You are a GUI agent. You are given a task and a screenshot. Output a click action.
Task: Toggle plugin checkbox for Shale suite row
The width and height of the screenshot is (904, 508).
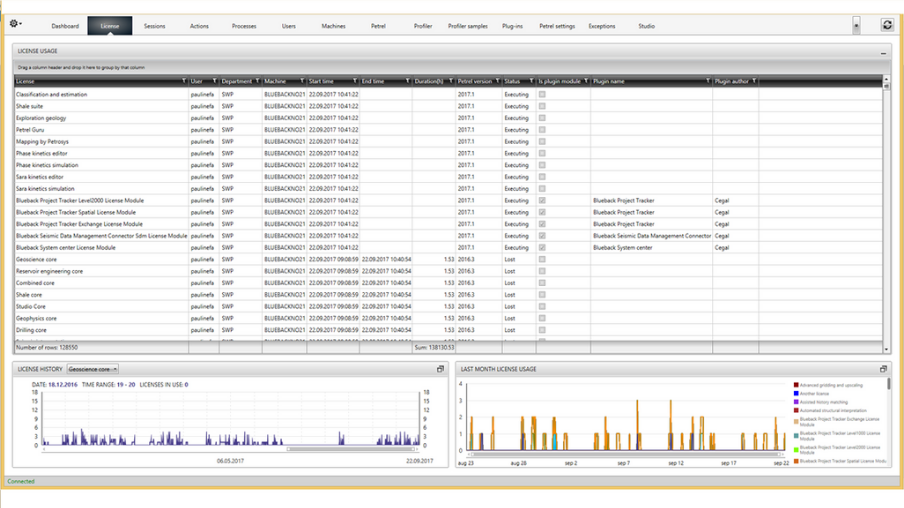tap(542, 106)
